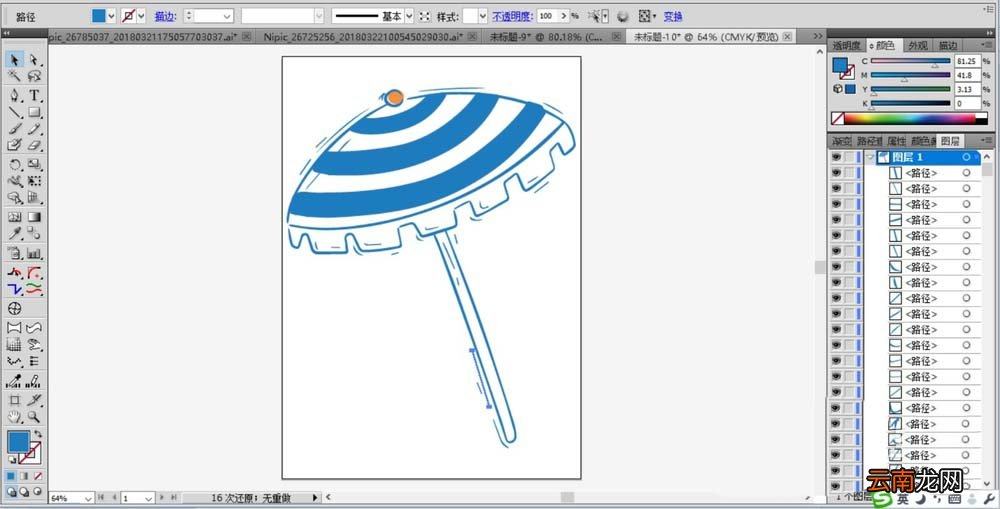This screenshot has width=1000, height=509.
Task: Open the 透明度 panel tab
Action: pyautogui.click(x=846, y=46)
